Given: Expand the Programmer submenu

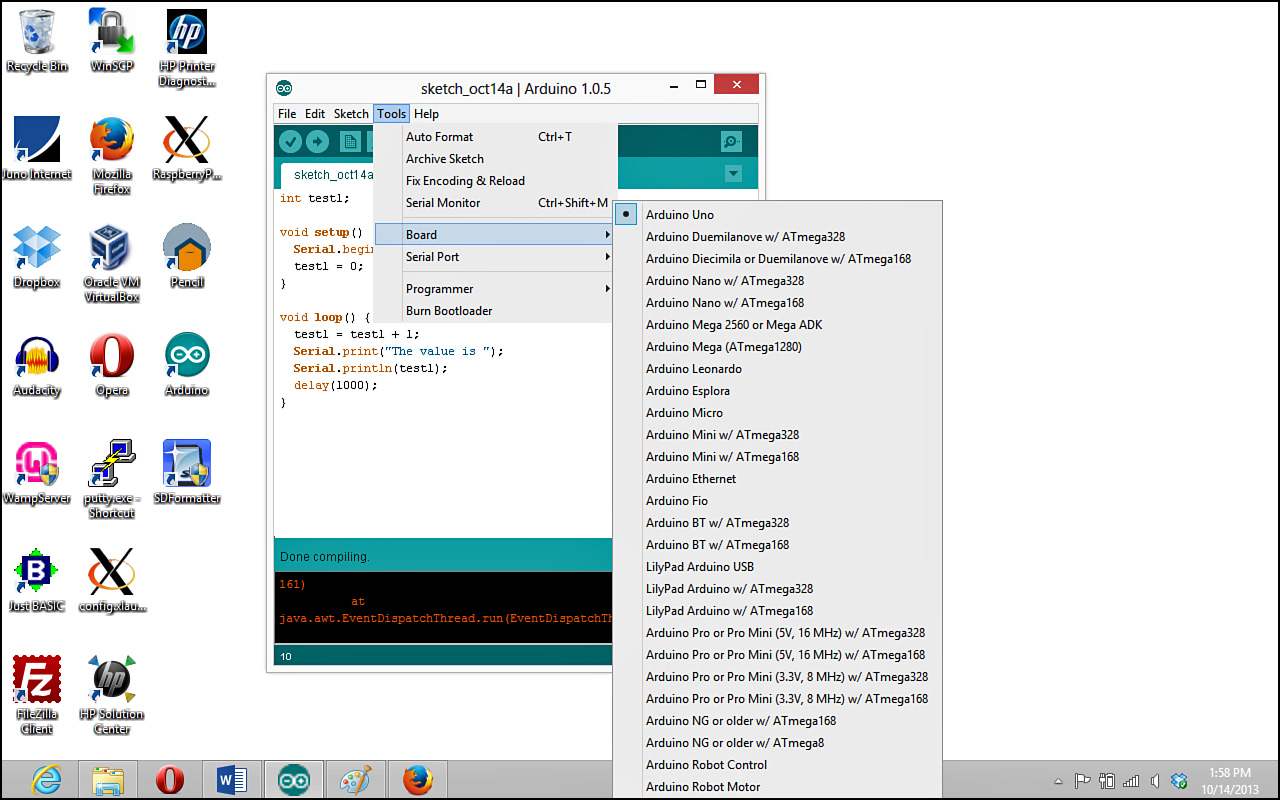Looking at the screenshot, I should (495, 288).
